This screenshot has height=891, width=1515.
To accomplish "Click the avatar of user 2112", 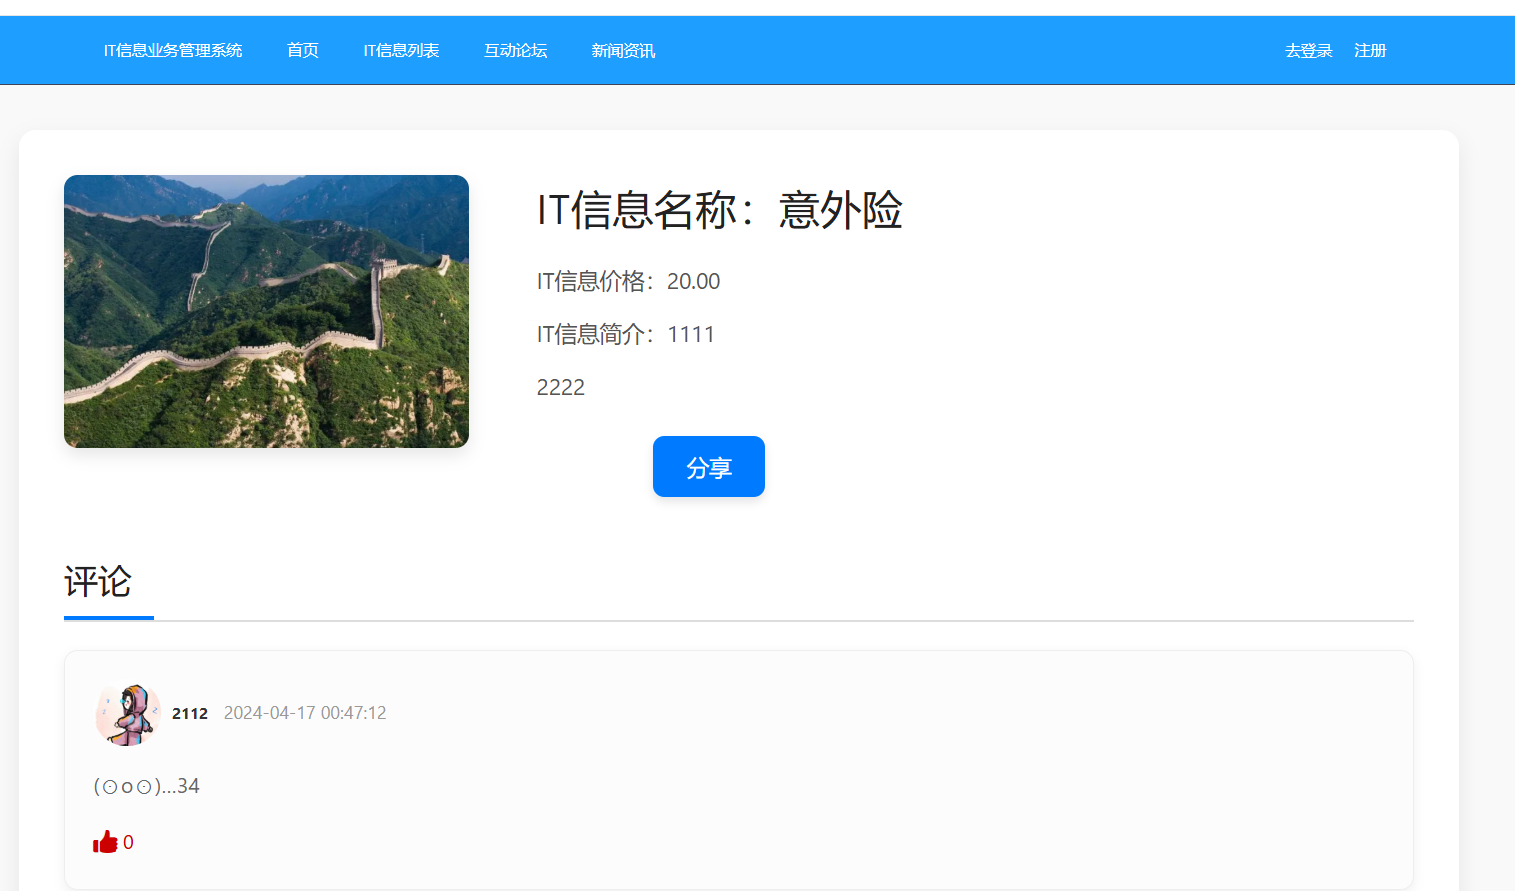I will 128,713.
